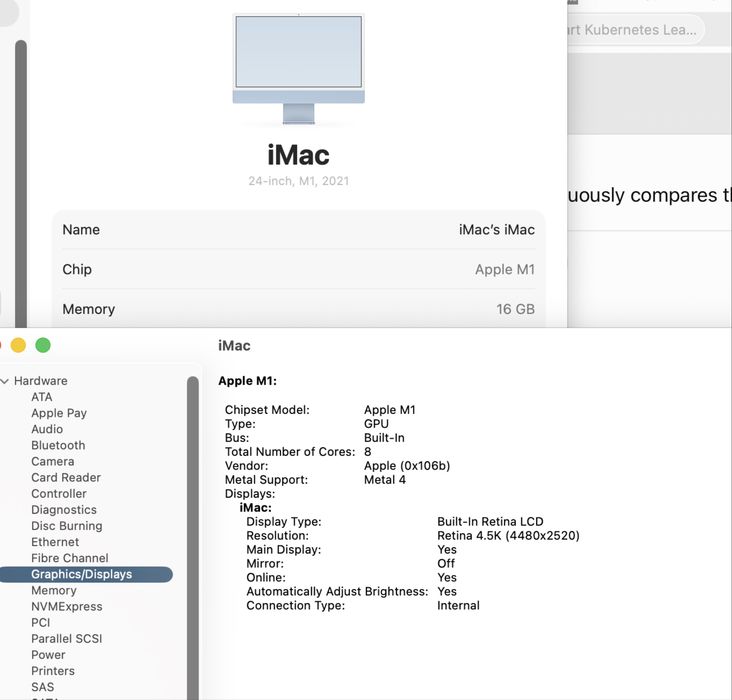Image resolution: width=732 pixels, height=700 pixels.
Task: Click the Online value "Yes"
Action: tap(447, 578)
